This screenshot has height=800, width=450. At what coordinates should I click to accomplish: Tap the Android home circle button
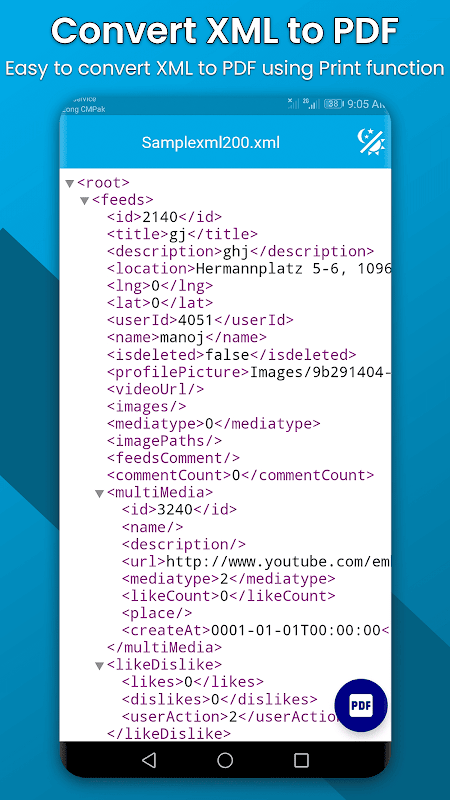coord(225,760)
